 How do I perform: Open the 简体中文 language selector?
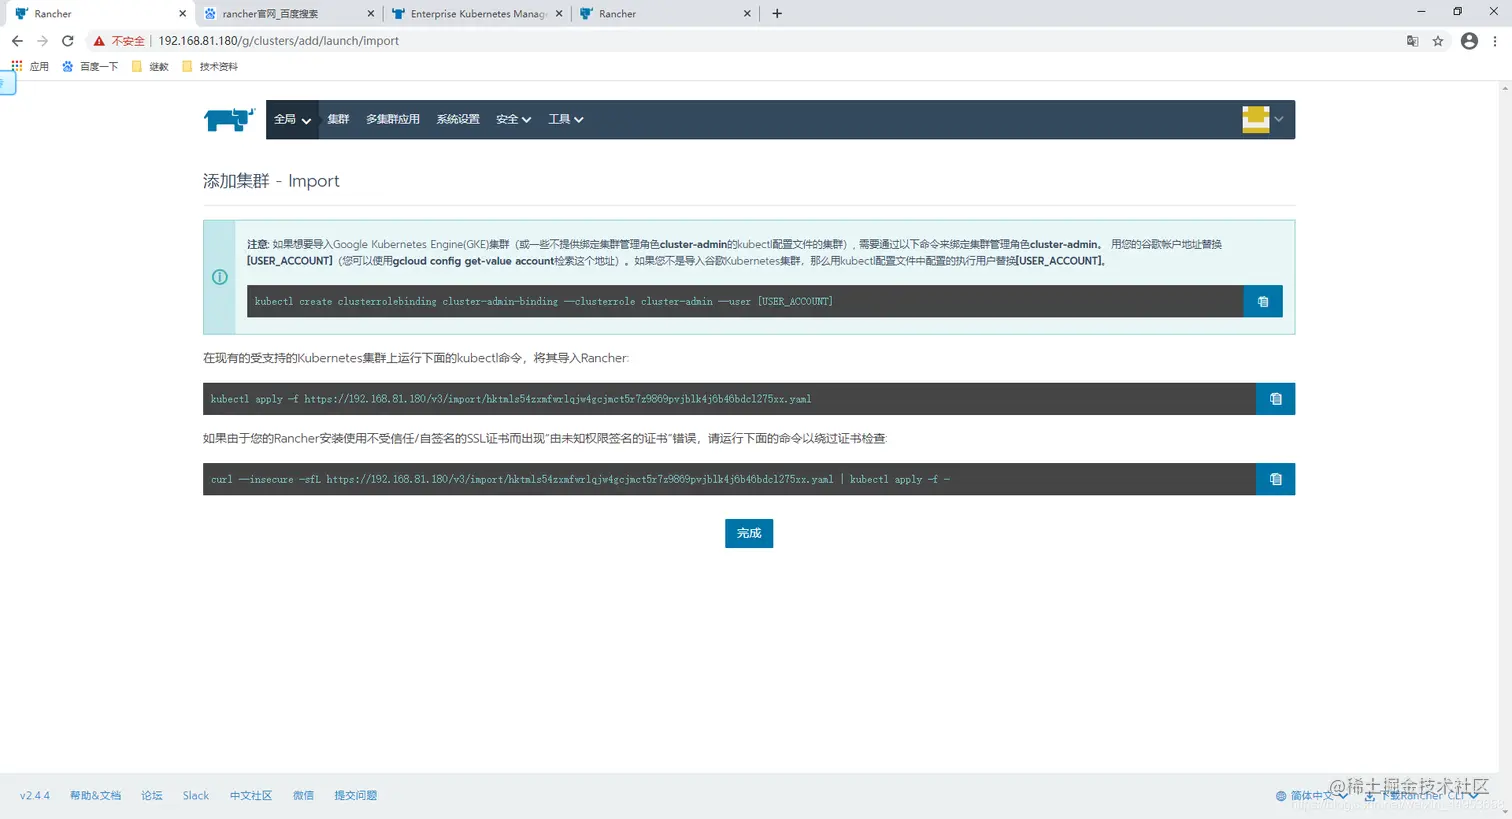pyautogui.click(x=1310, y=796)
